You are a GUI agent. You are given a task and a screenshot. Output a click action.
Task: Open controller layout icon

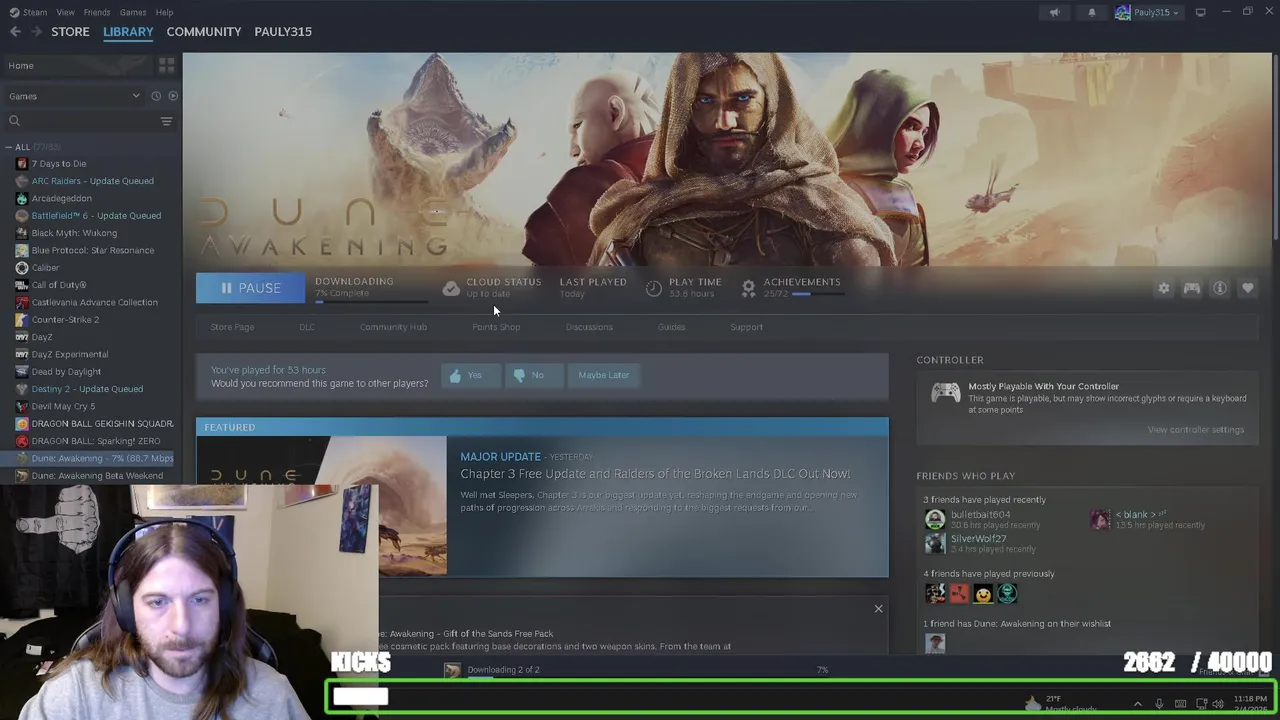[x=1192, y=288]
